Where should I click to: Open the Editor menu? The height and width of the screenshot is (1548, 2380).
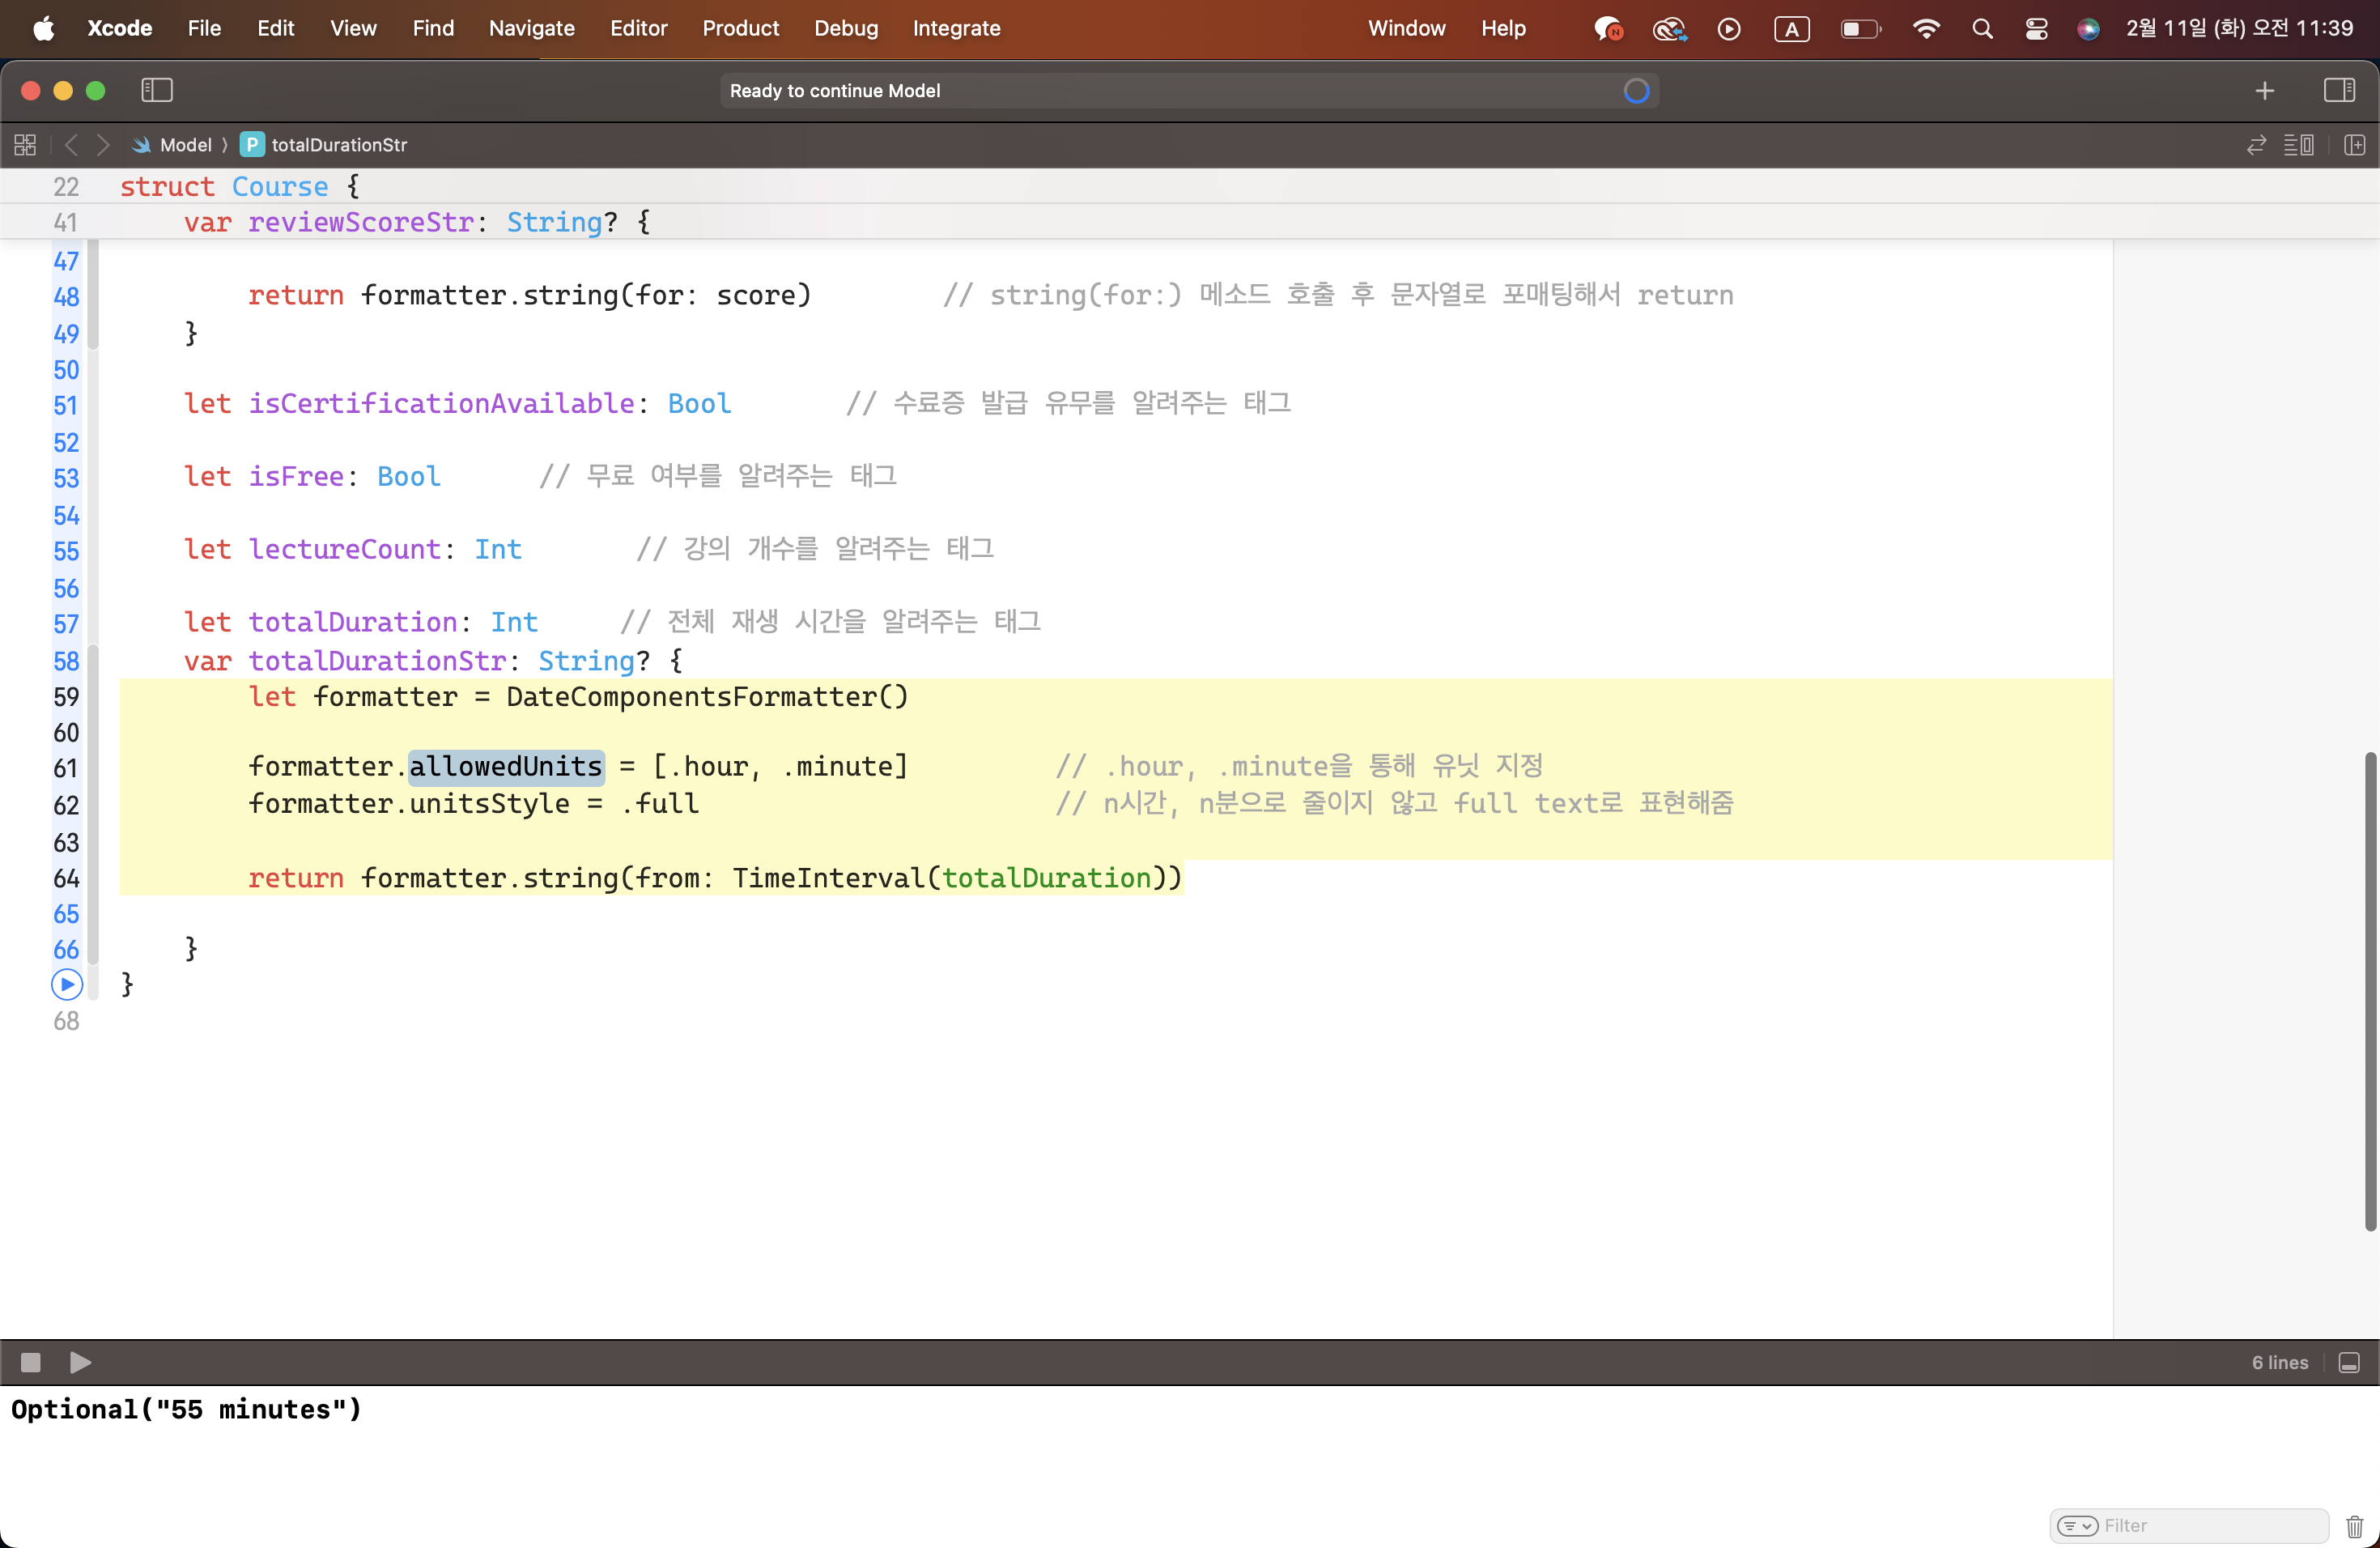638,28
